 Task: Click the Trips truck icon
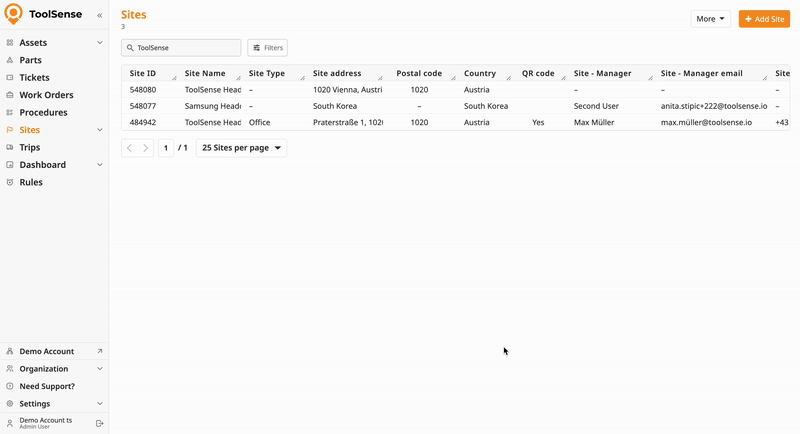[10, 147]
